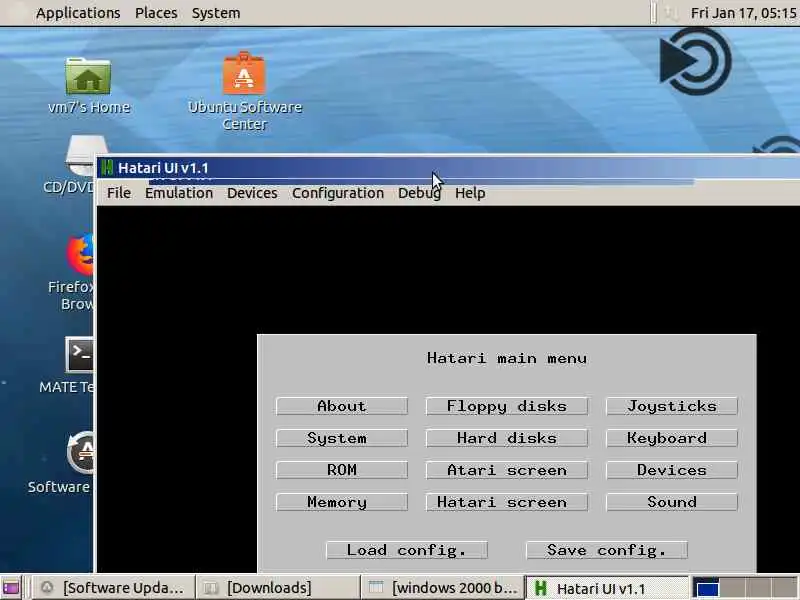Click the Load config. button
This screenshot has height=600, width=800.
[x=407, y=550]
